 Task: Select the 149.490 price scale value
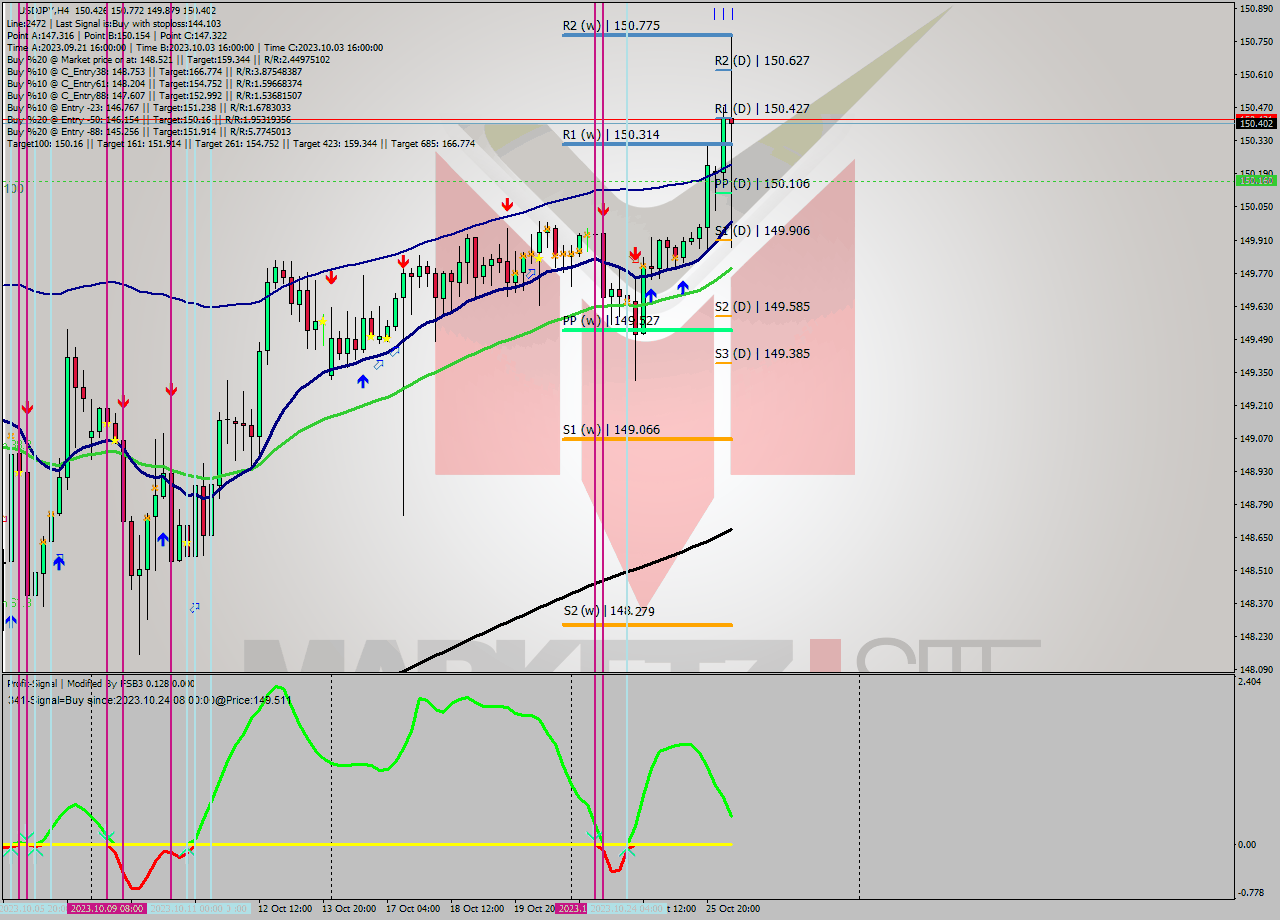tap(1256, 339)
